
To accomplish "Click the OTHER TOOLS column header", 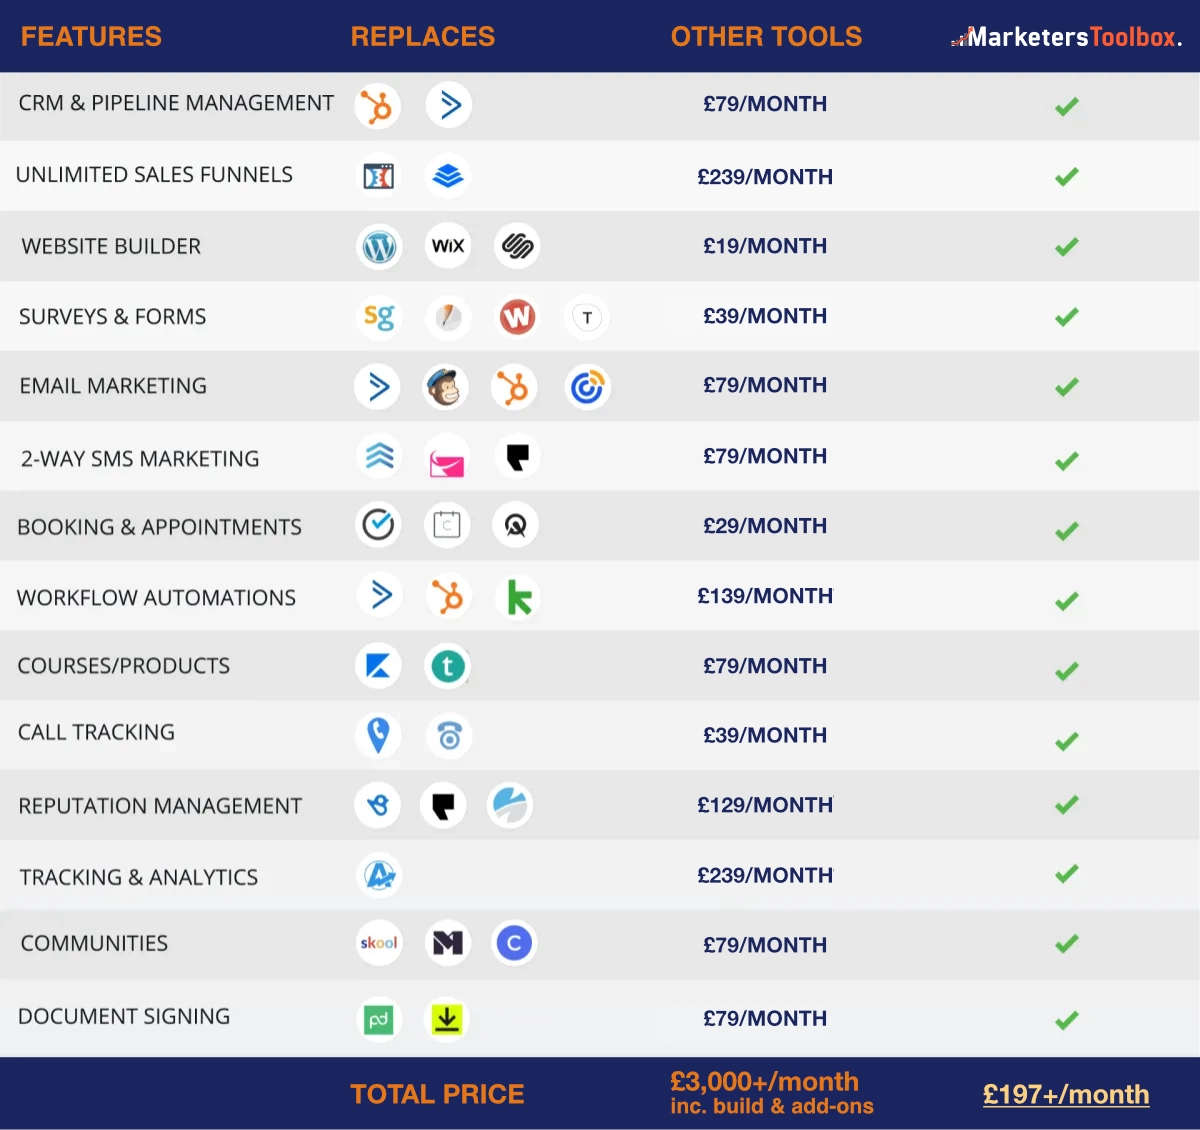I will [766, 37].
